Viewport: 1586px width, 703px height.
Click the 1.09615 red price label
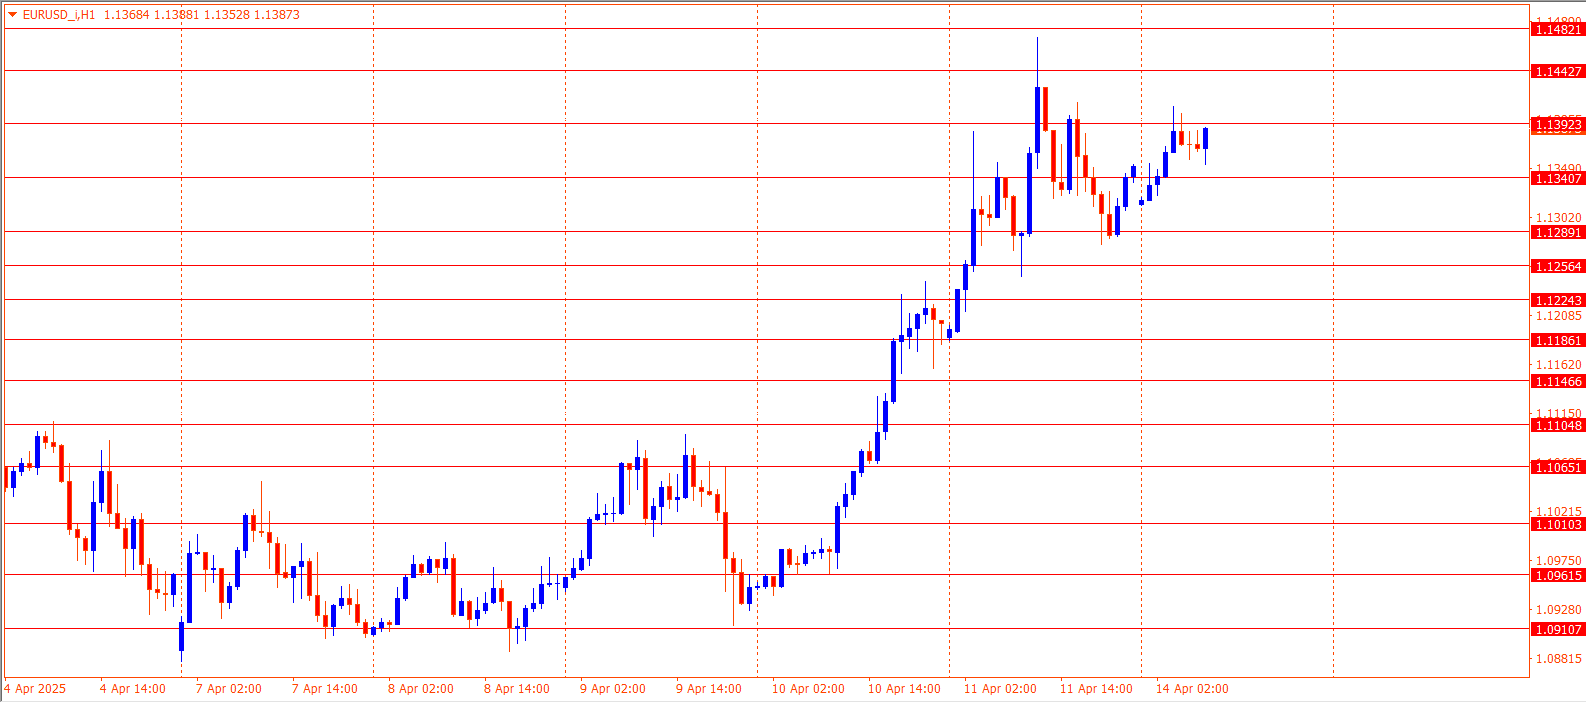1559,575
